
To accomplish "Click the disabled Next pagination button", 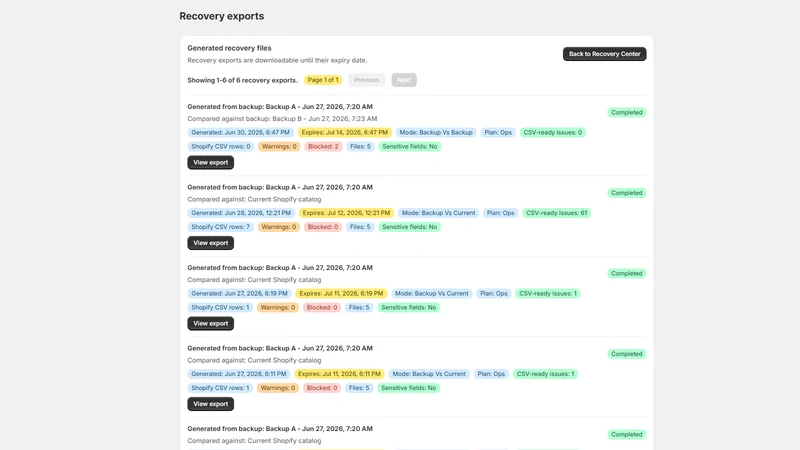I will [x=404, y=80].
